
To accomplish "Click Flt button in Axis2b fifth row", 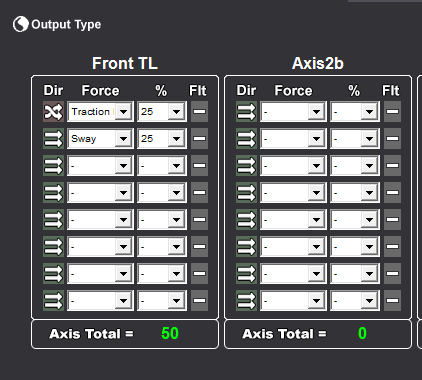I will coord(392,220).
